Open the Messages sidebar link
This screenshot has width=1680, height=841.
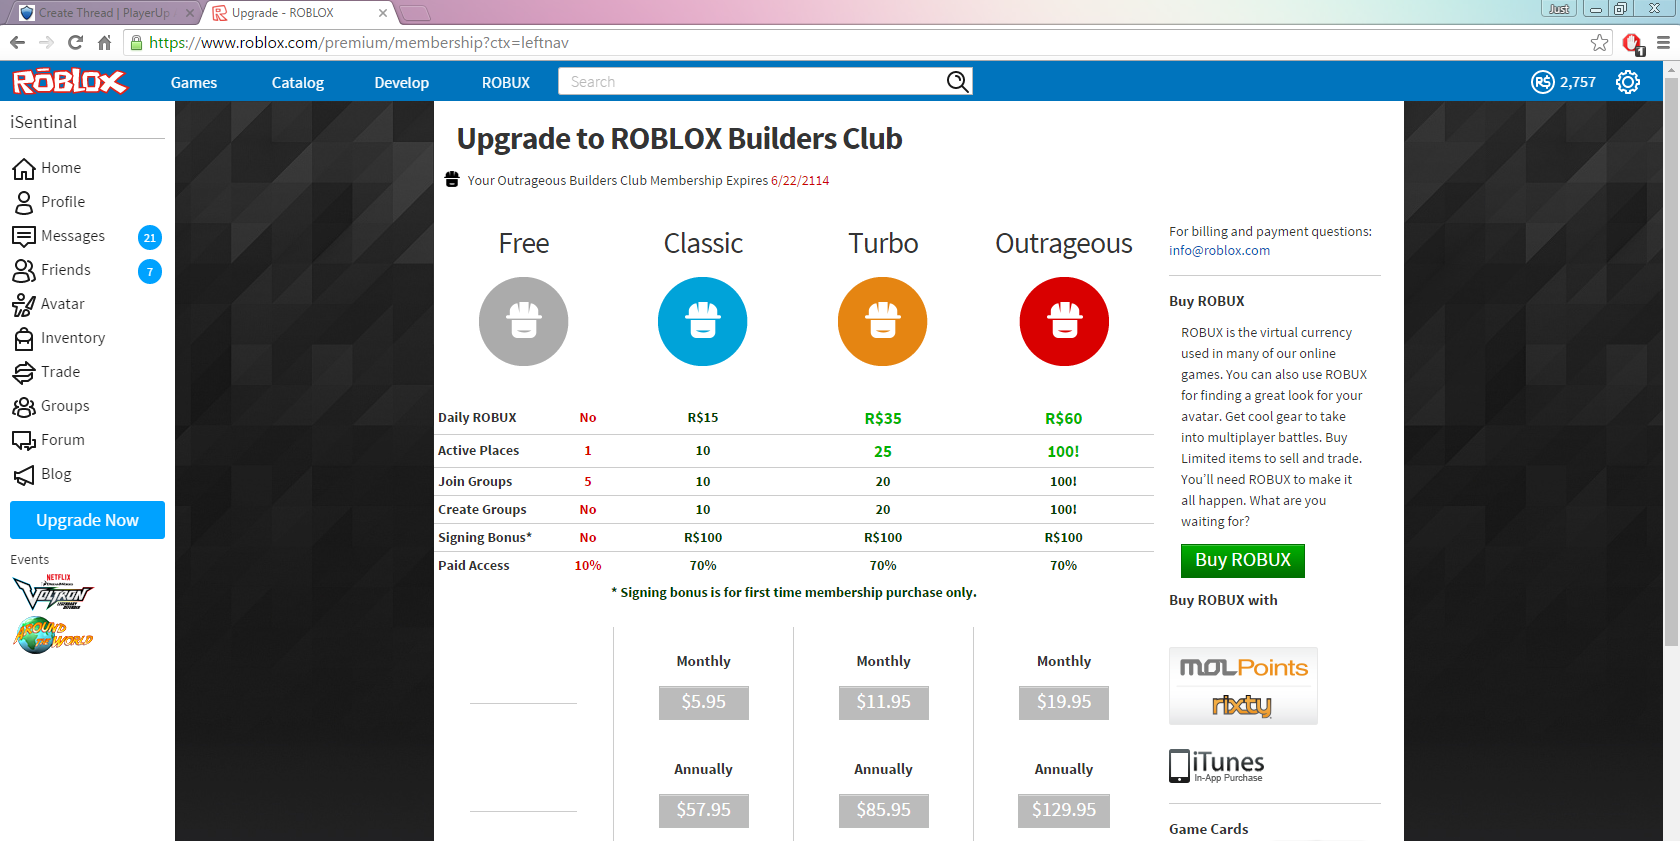(73, 236)
